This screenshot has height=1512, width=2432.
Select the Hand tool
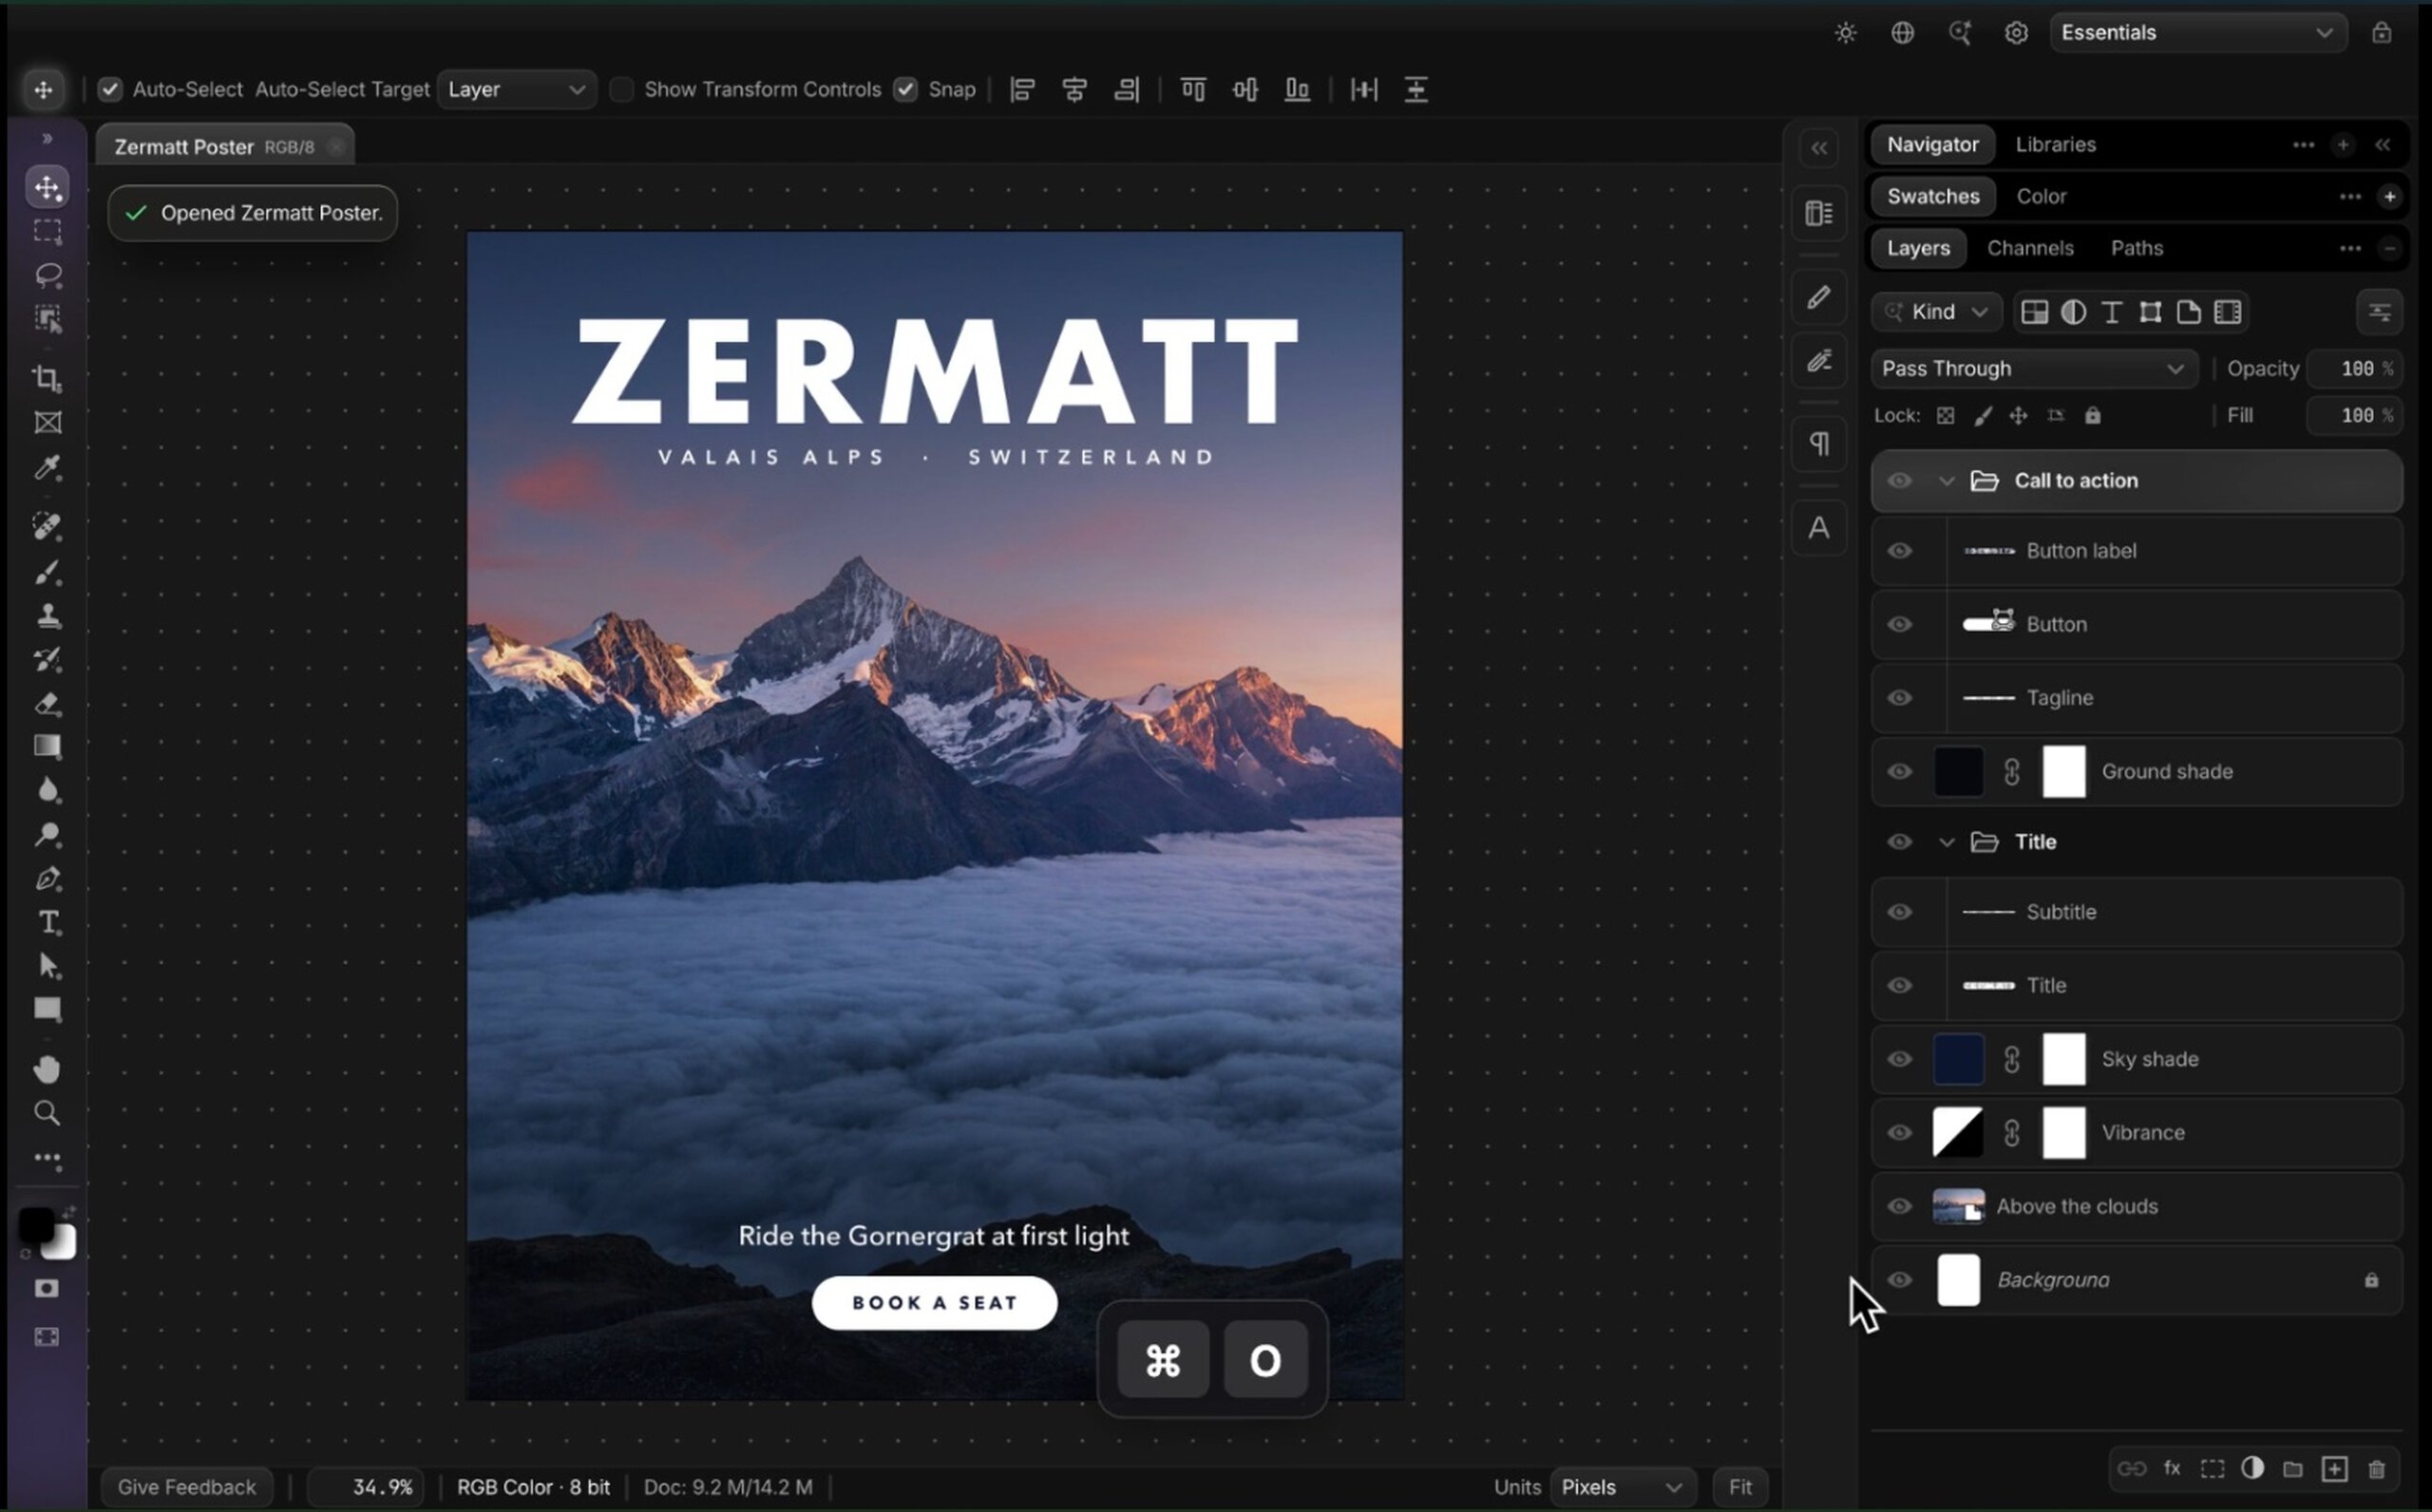48,1069
